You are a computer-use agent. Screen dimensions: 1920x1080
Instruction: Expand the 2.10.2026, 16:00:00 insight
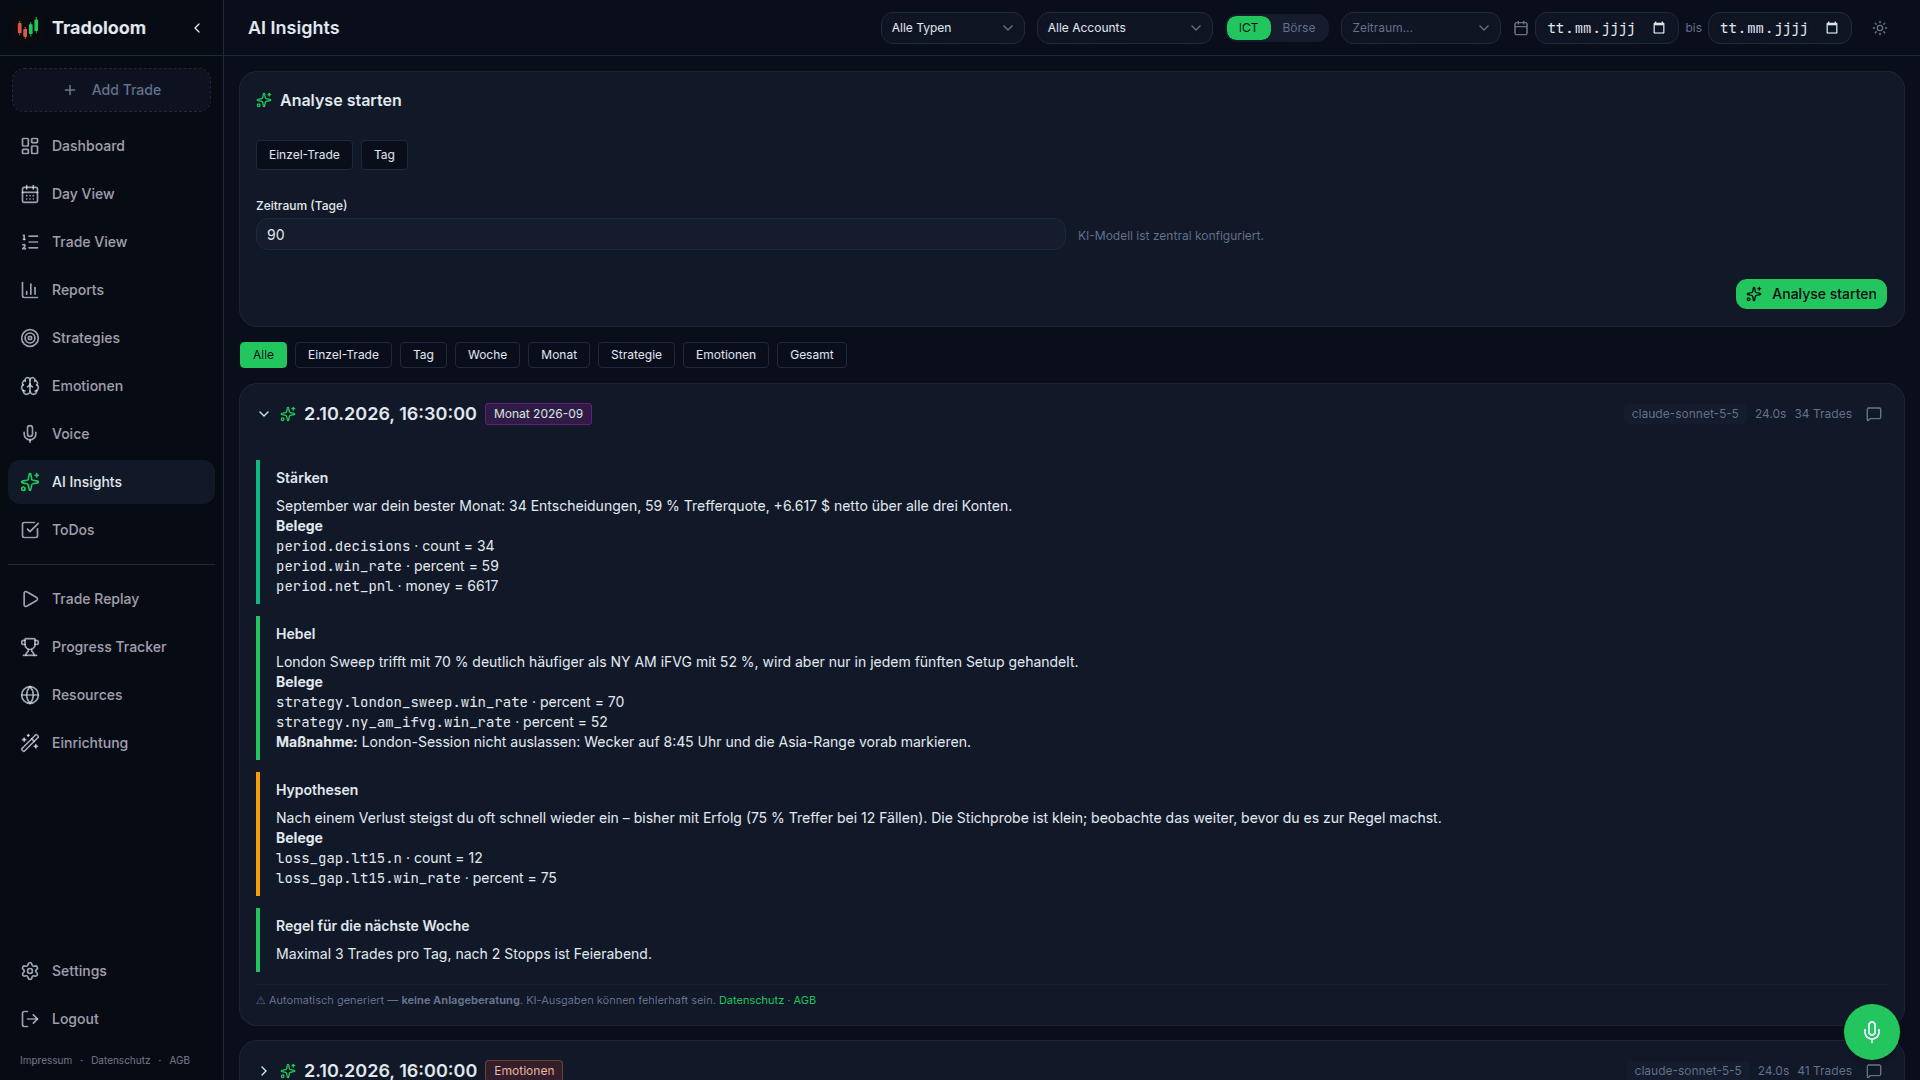264,1071
